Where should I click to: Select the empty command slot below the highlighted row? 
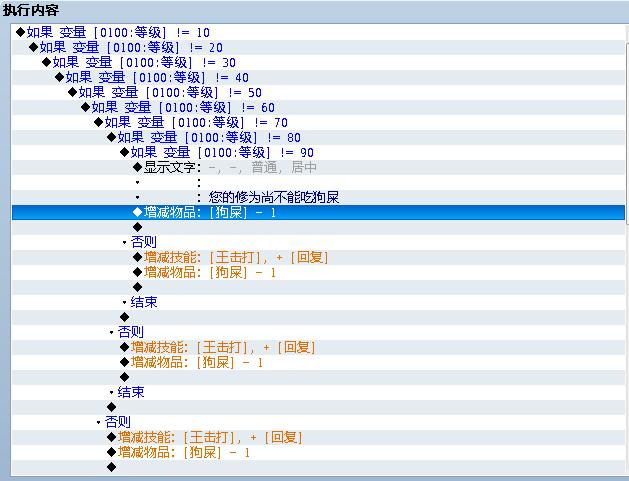click(318, 227)
